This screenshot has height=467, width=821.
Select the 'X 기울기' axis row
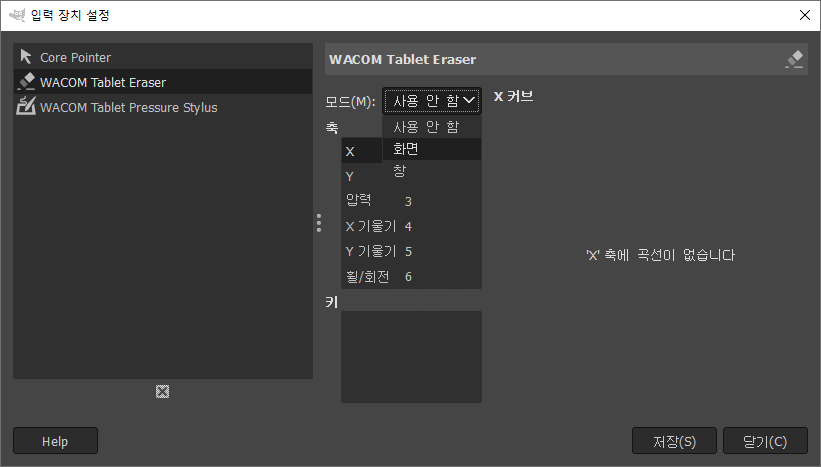tap(412, 226)
